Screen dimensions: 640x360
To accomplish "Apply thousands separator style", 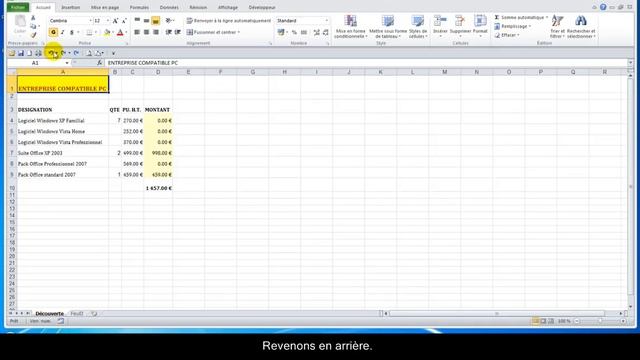I will point(304,32).
